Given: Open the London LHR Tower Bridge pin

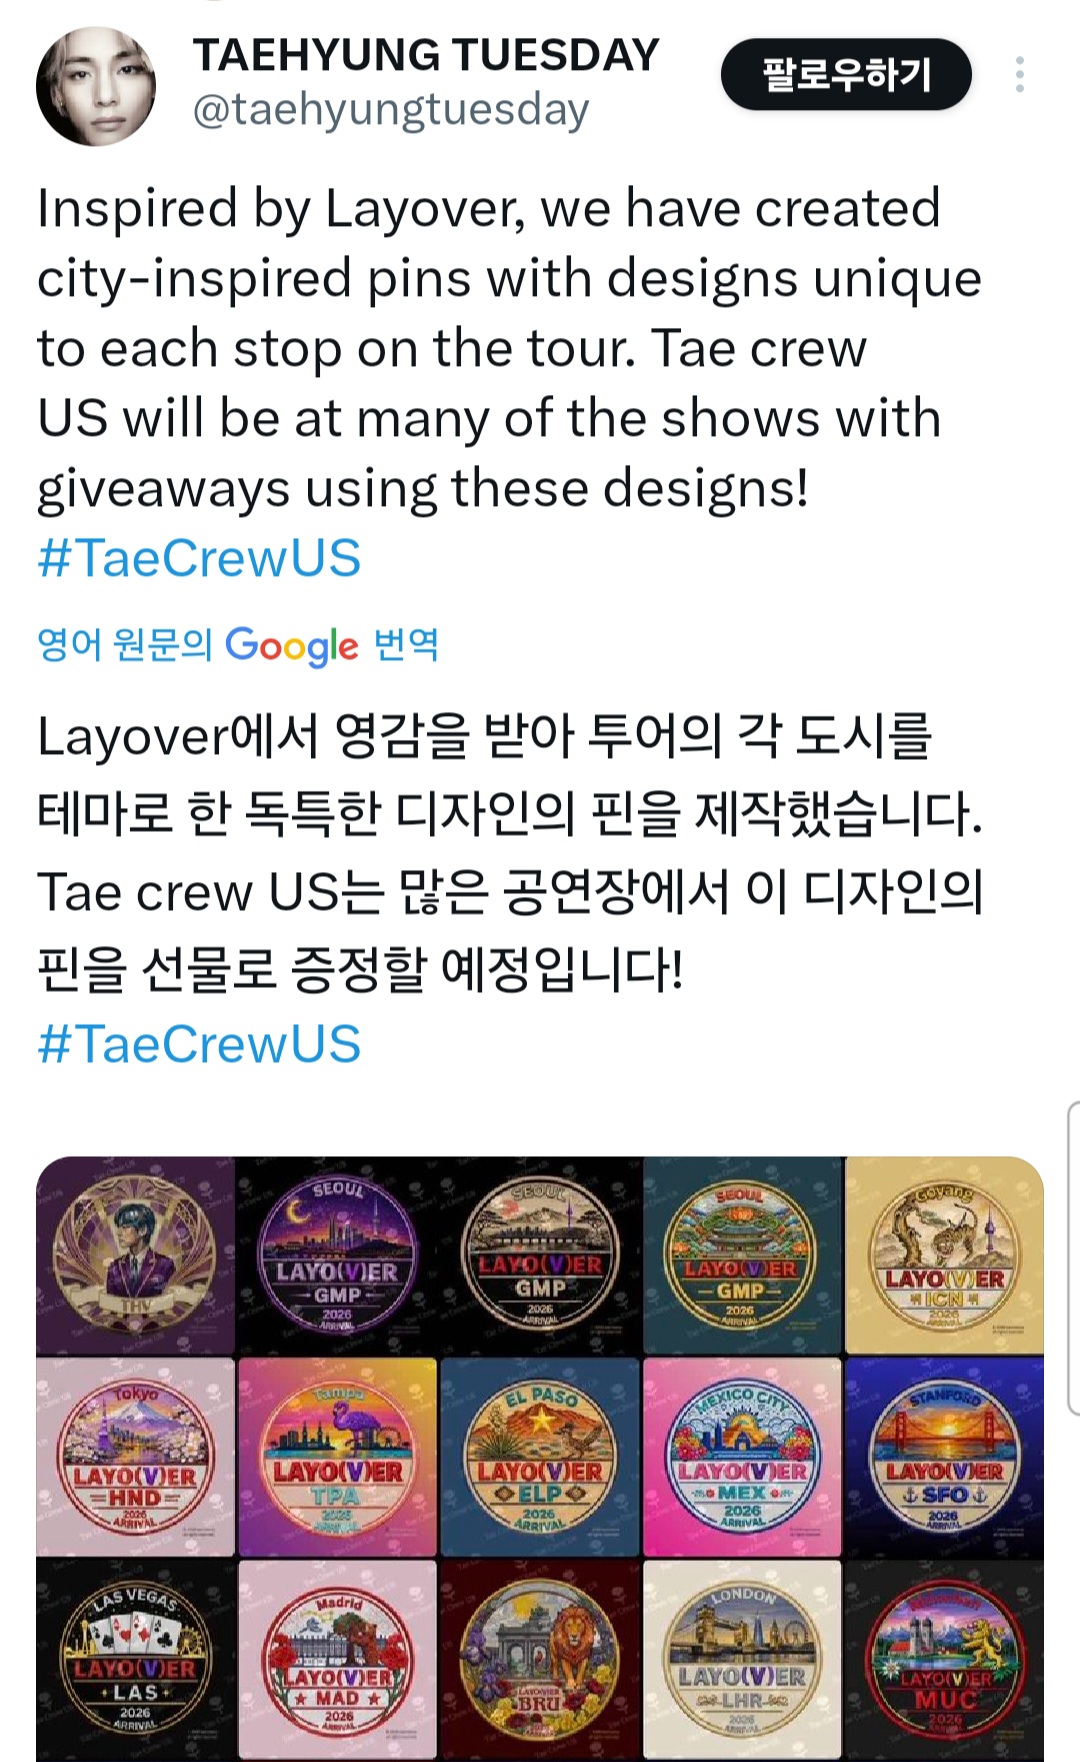Looking at the screenshot, I should pyautogui.click(x=742, y=1660).
